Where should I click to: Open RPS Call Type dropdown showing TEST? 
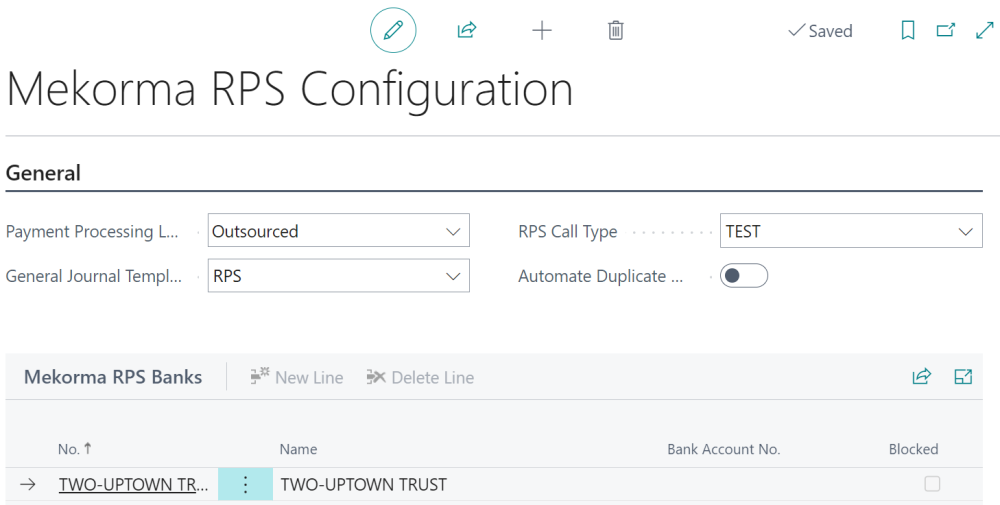(851, 230)
